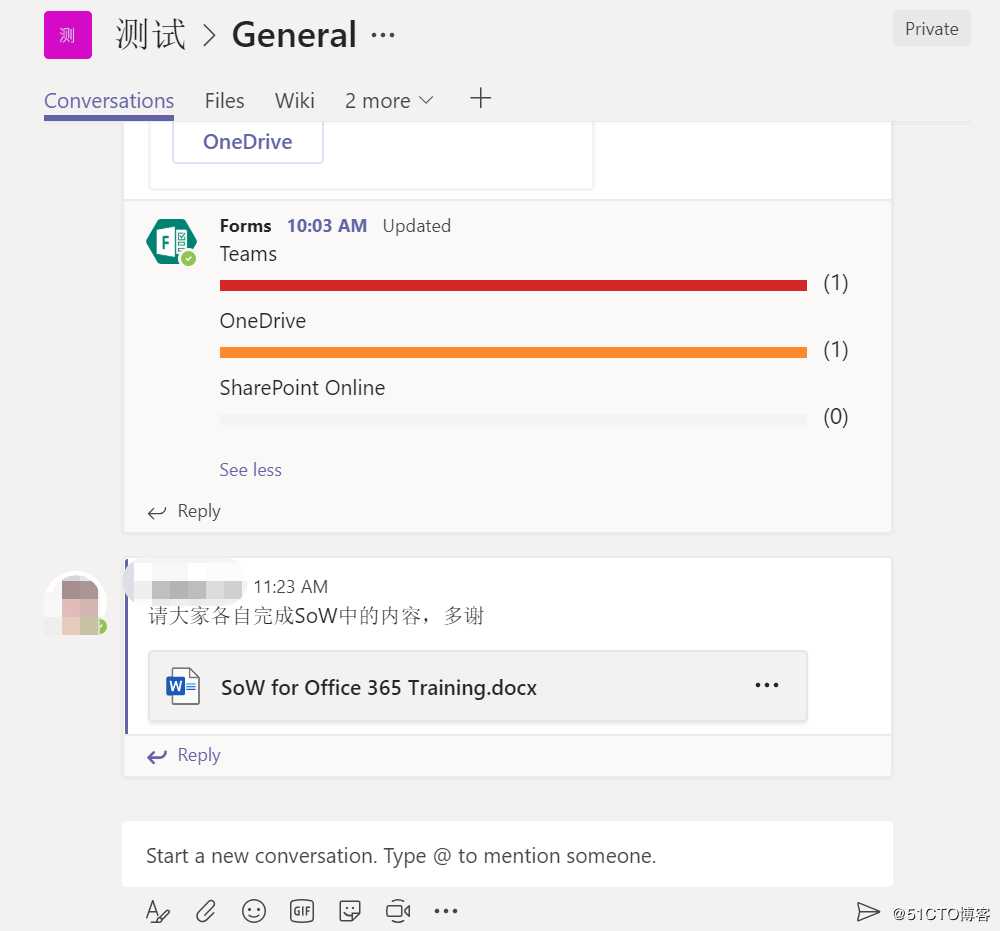This screenshot has height=931, width=1000.
Task: Attach a file with the paperclip icon
Action: [205, 911]
